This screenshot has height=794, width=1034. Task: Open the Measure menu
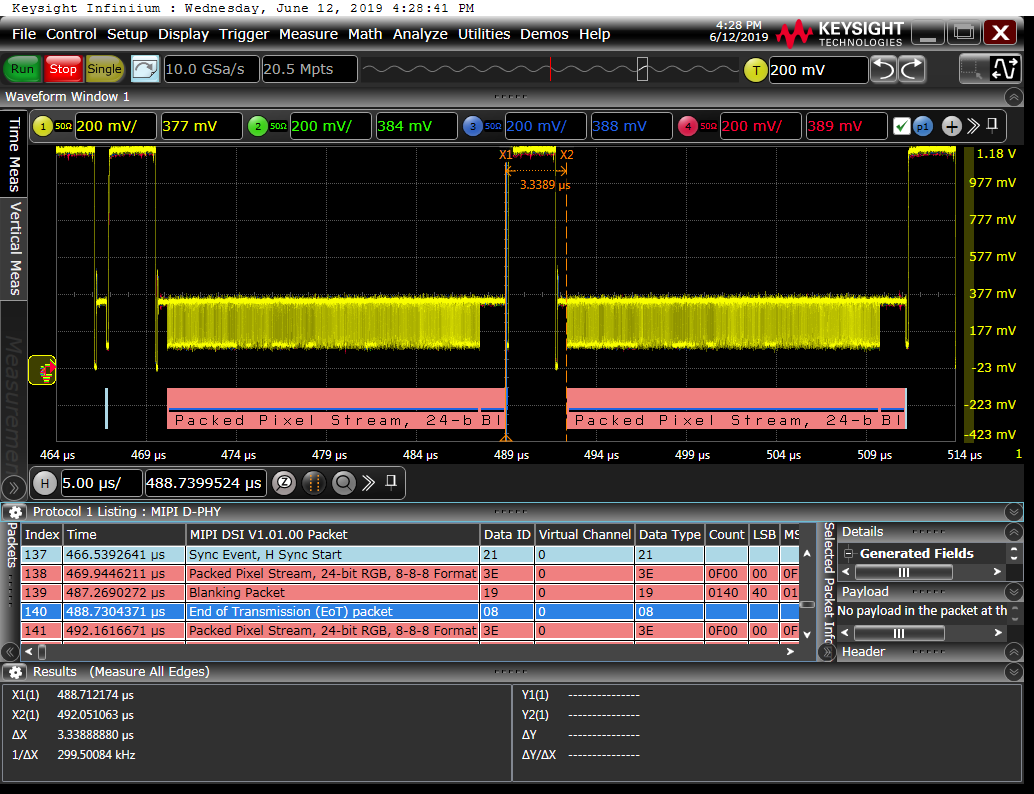pyautogui.click(x=308, y=34)
